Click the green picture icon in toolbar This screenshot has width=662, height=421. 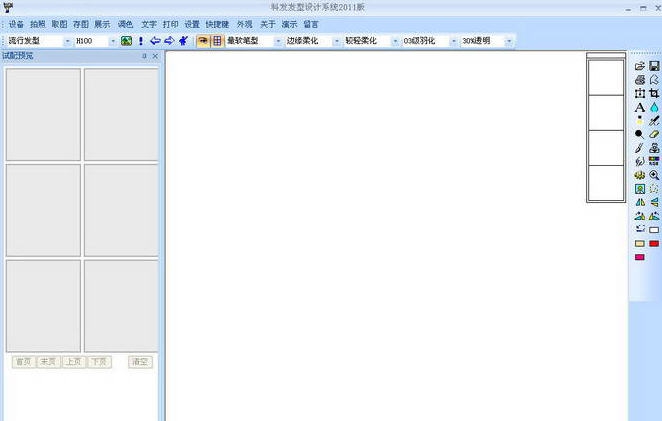coord(126,41)
